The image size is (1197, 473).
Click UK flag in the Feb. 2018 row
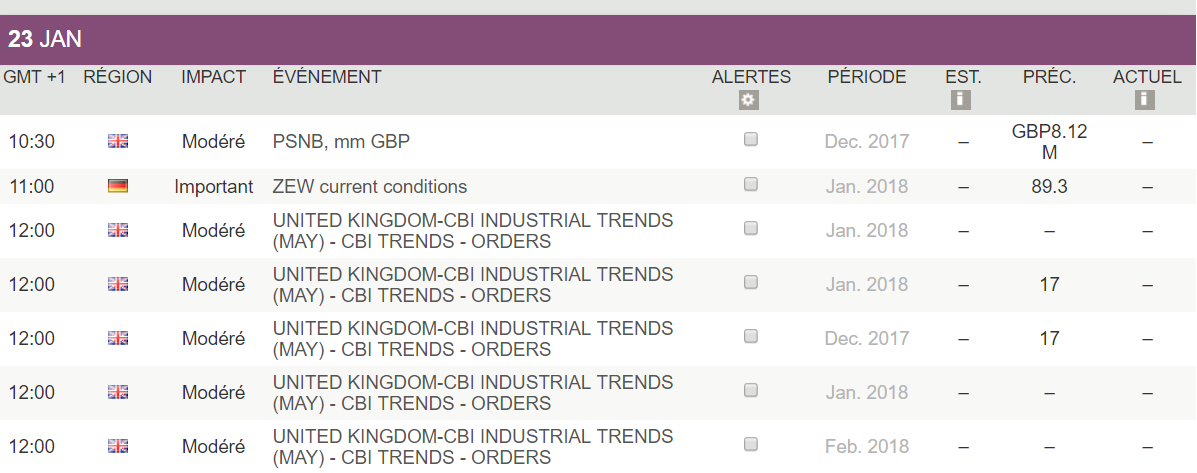(118, 446)
